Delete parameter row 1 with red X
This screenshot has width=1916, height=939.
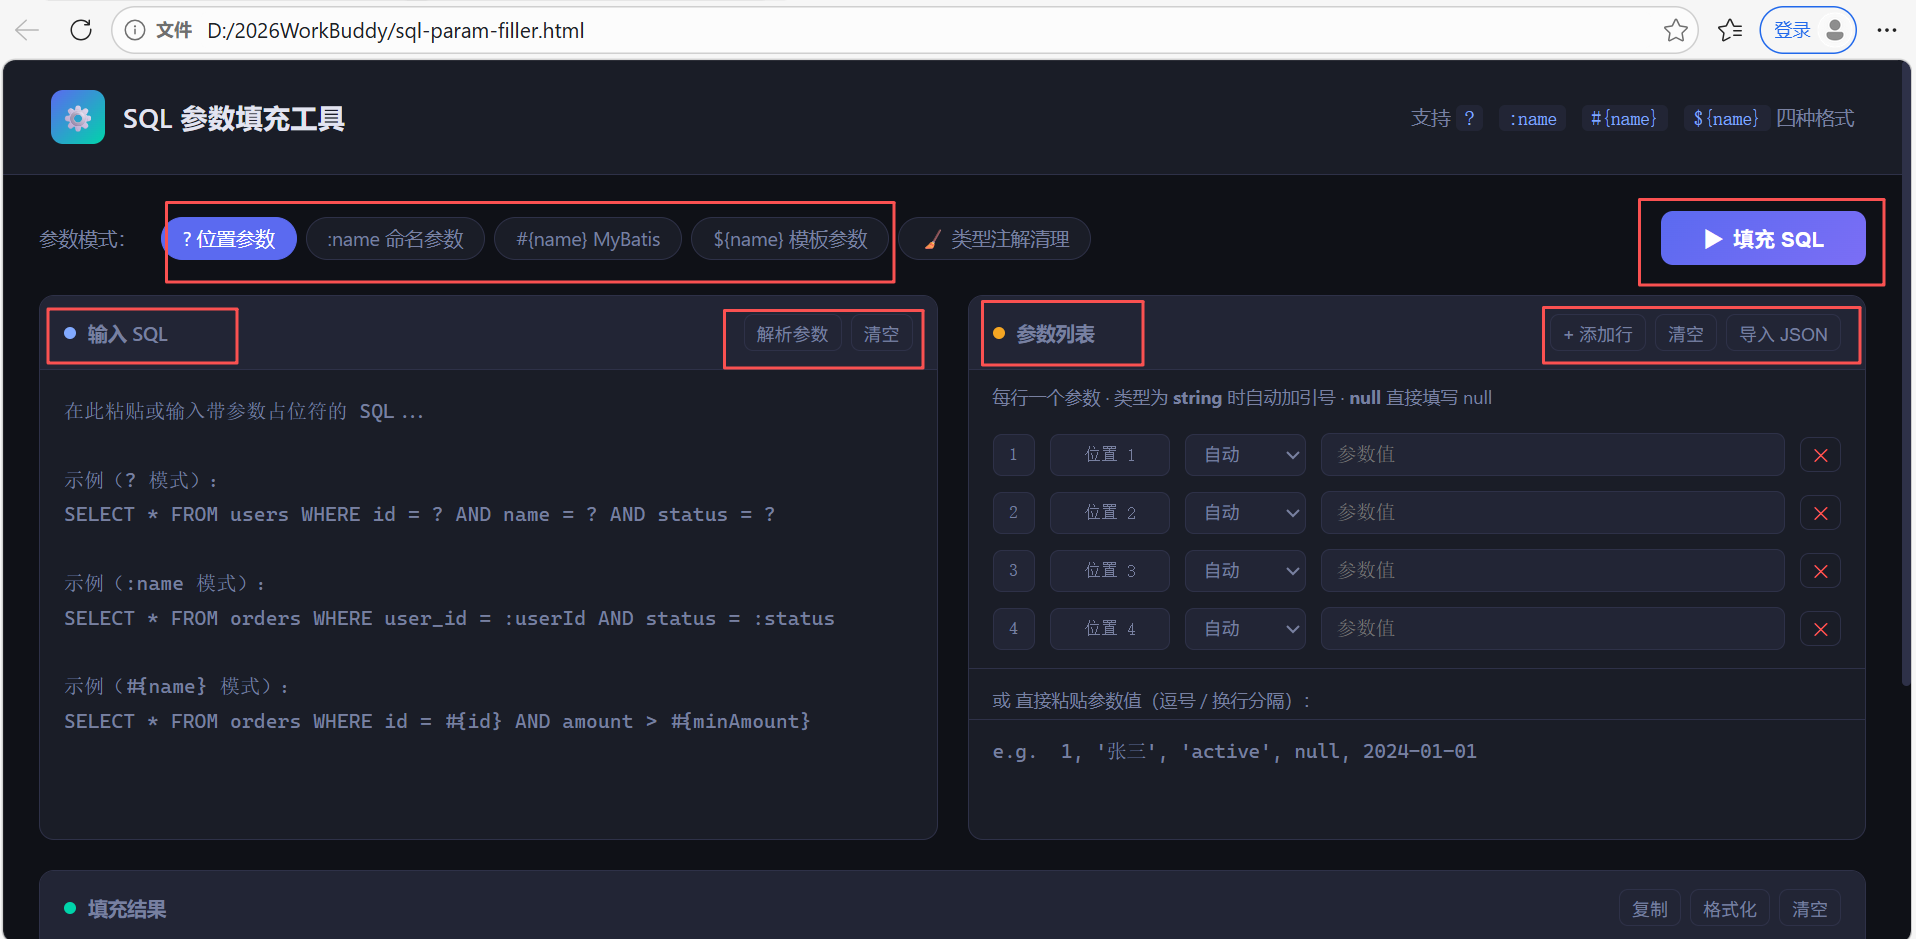tap(1820, 455)
